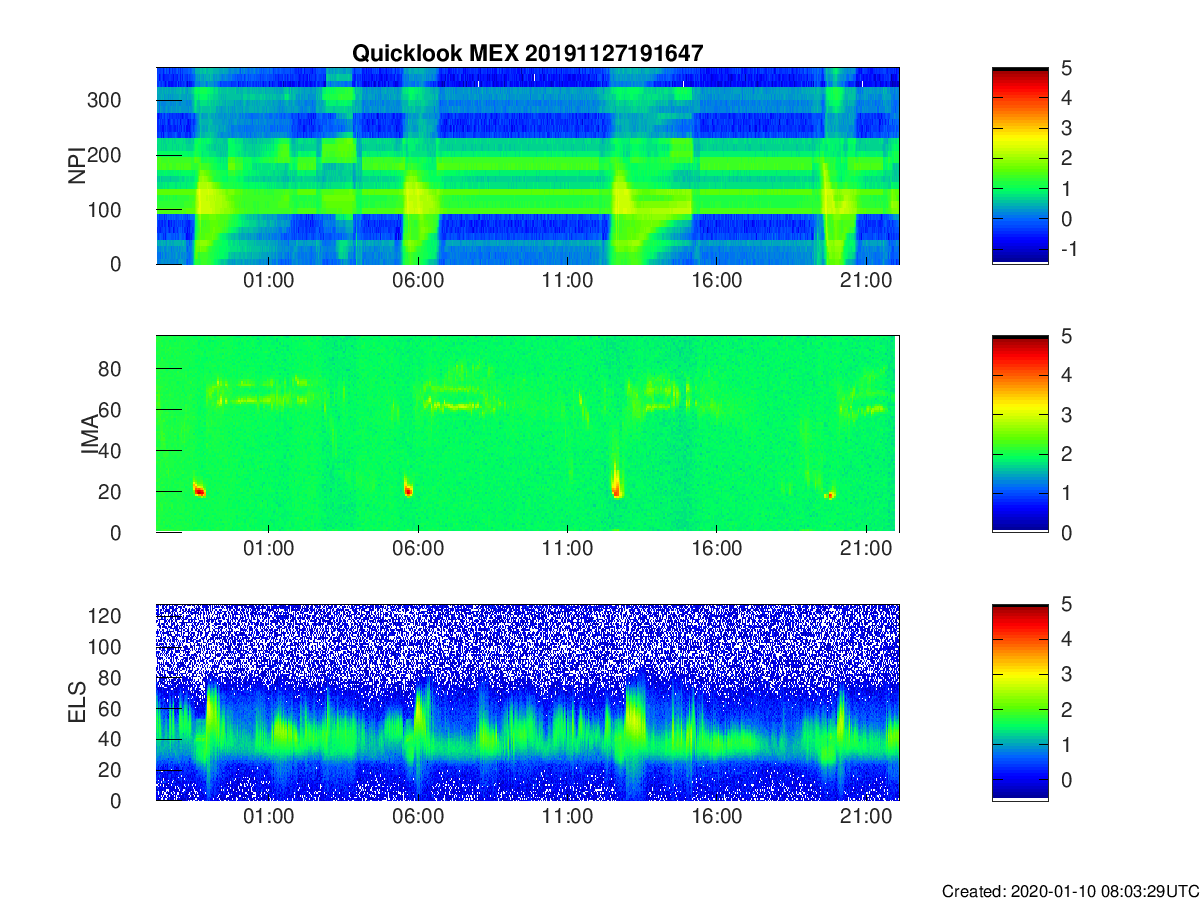
Task: Click the 5 label on NPI color bar
Action: (x=1067, y=68)
